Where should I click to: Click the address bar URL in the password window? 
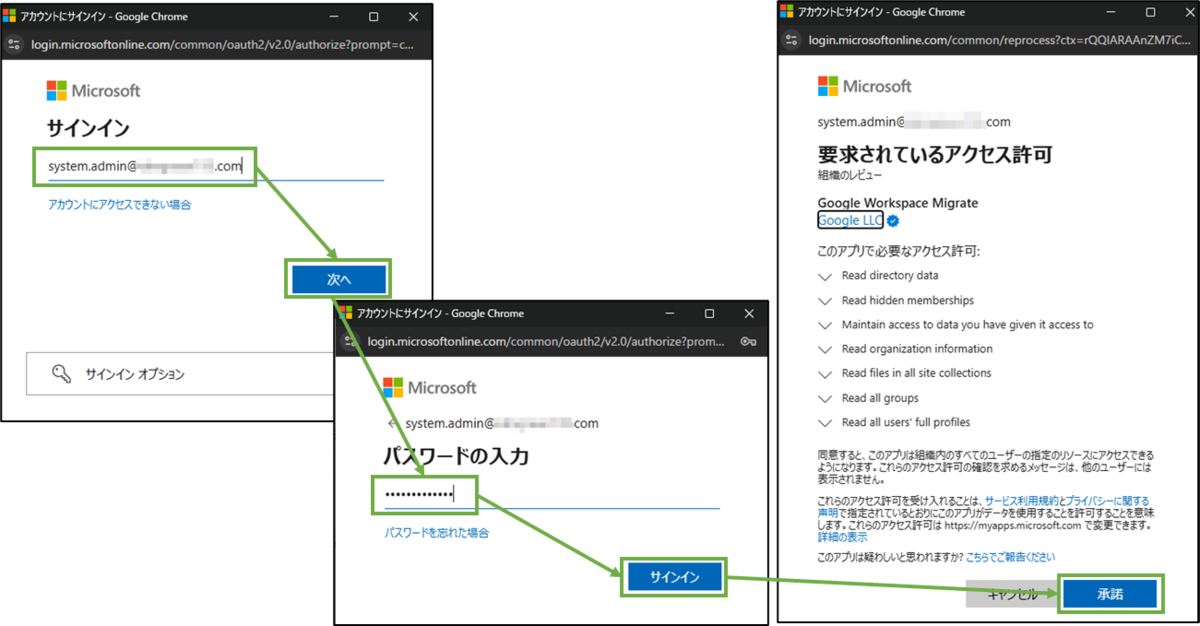click(546, 341)
